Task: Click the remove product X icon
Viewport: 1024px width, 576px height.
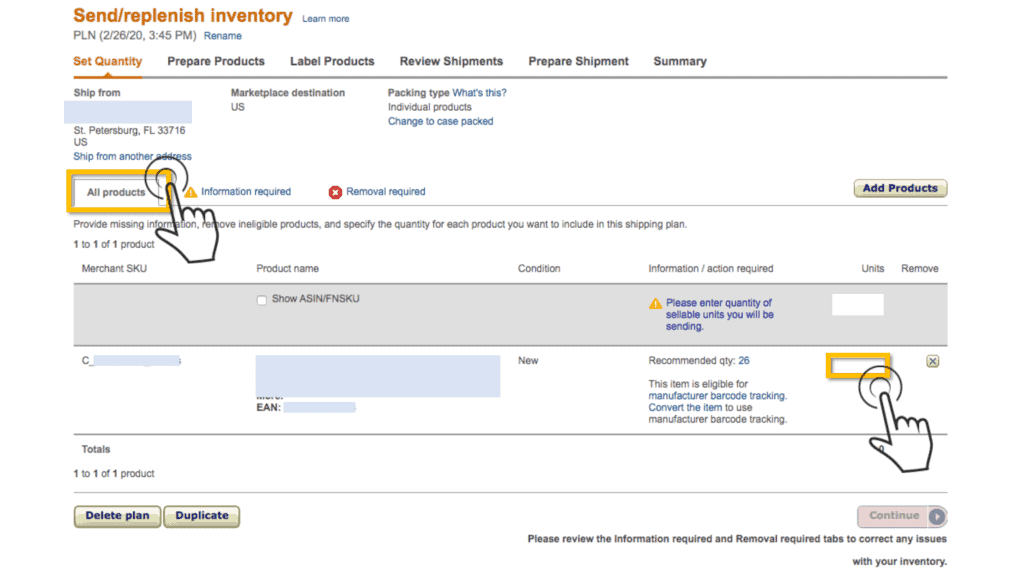Action: pyautogui.click(x=932, y=361)
